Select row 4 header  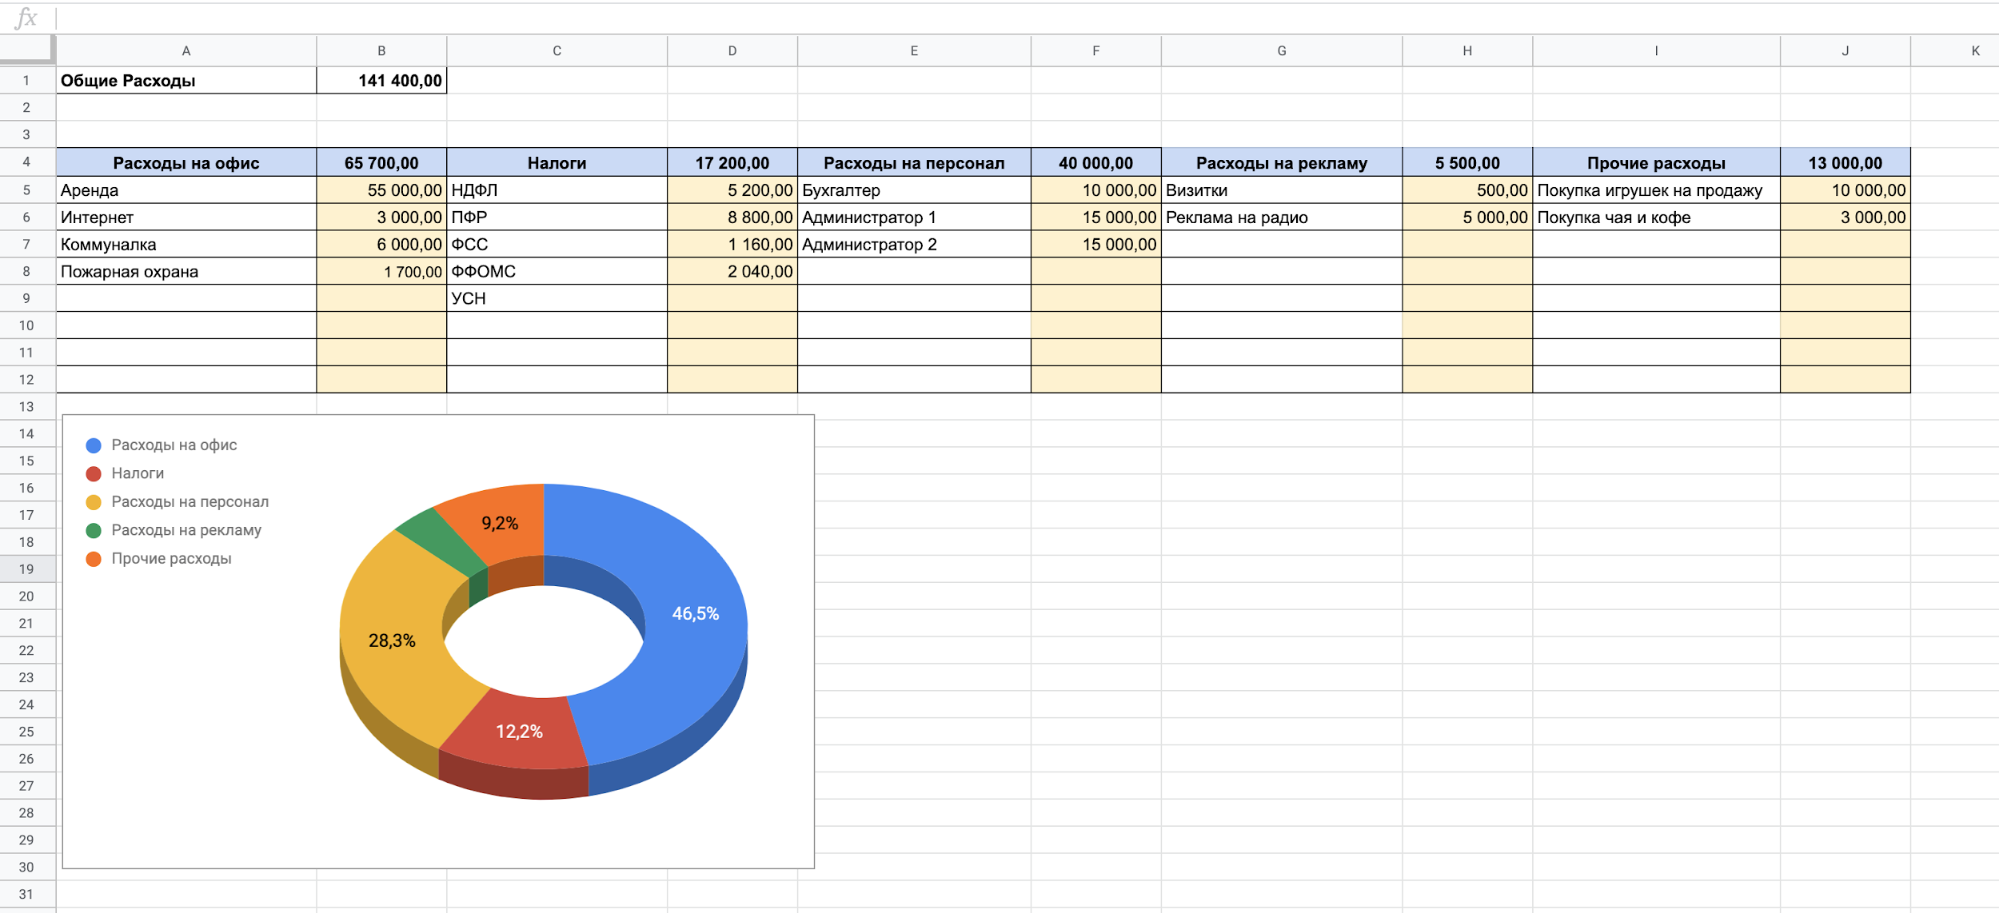coord(27,162)
